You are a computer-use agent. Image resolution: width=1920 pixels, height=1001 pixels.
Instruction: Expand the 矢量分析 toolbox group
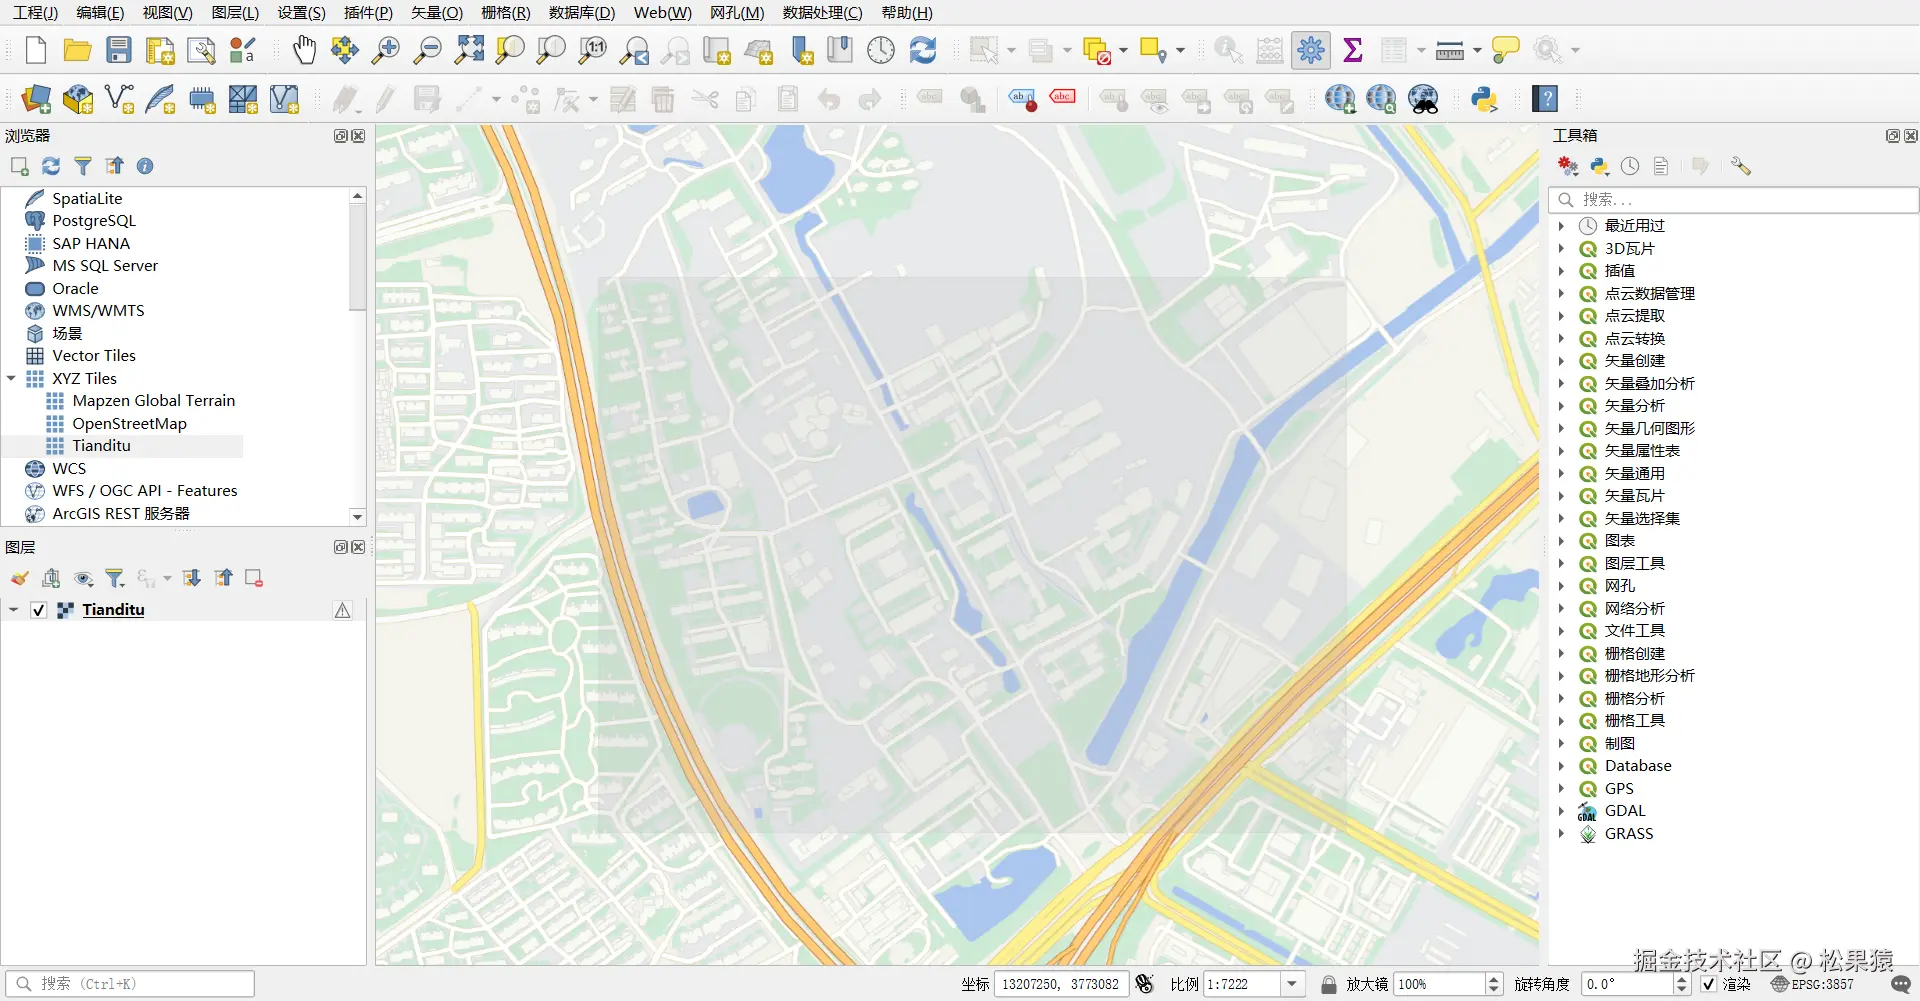pyautogui.click(x=1561, y=406)
